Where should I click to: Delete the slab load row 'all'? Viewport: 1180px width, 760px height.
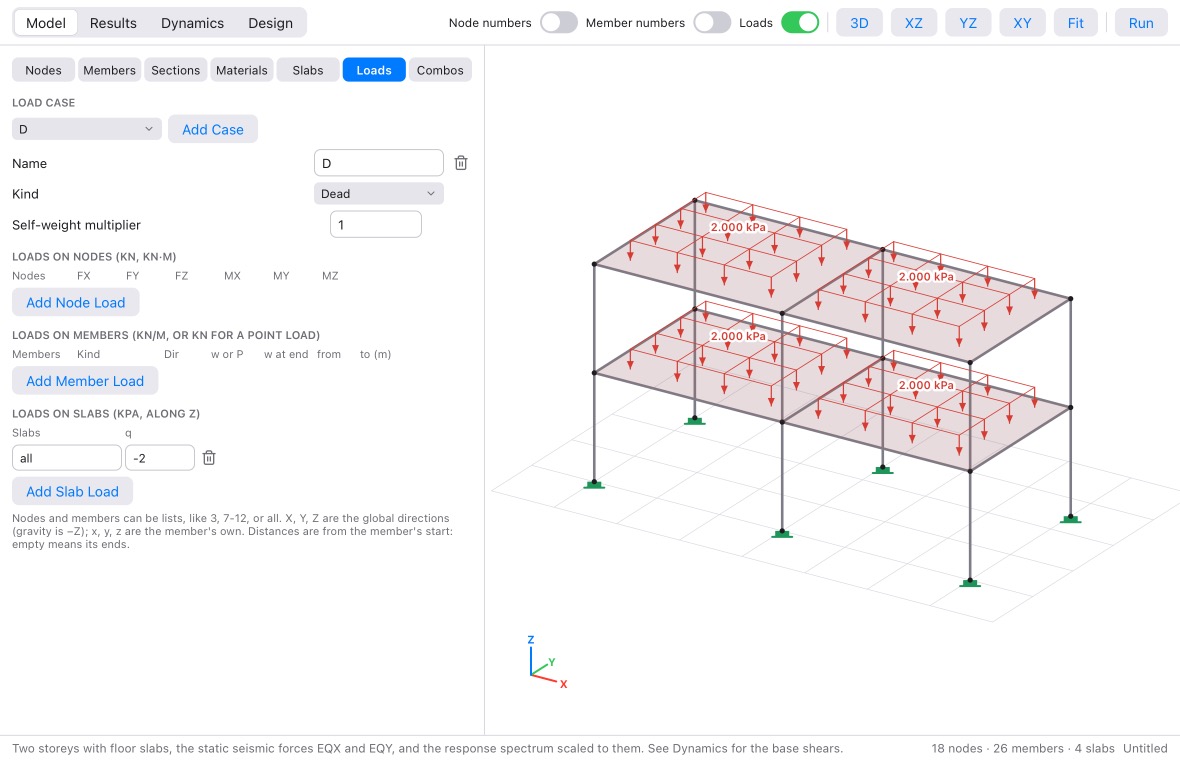(209, 458)
